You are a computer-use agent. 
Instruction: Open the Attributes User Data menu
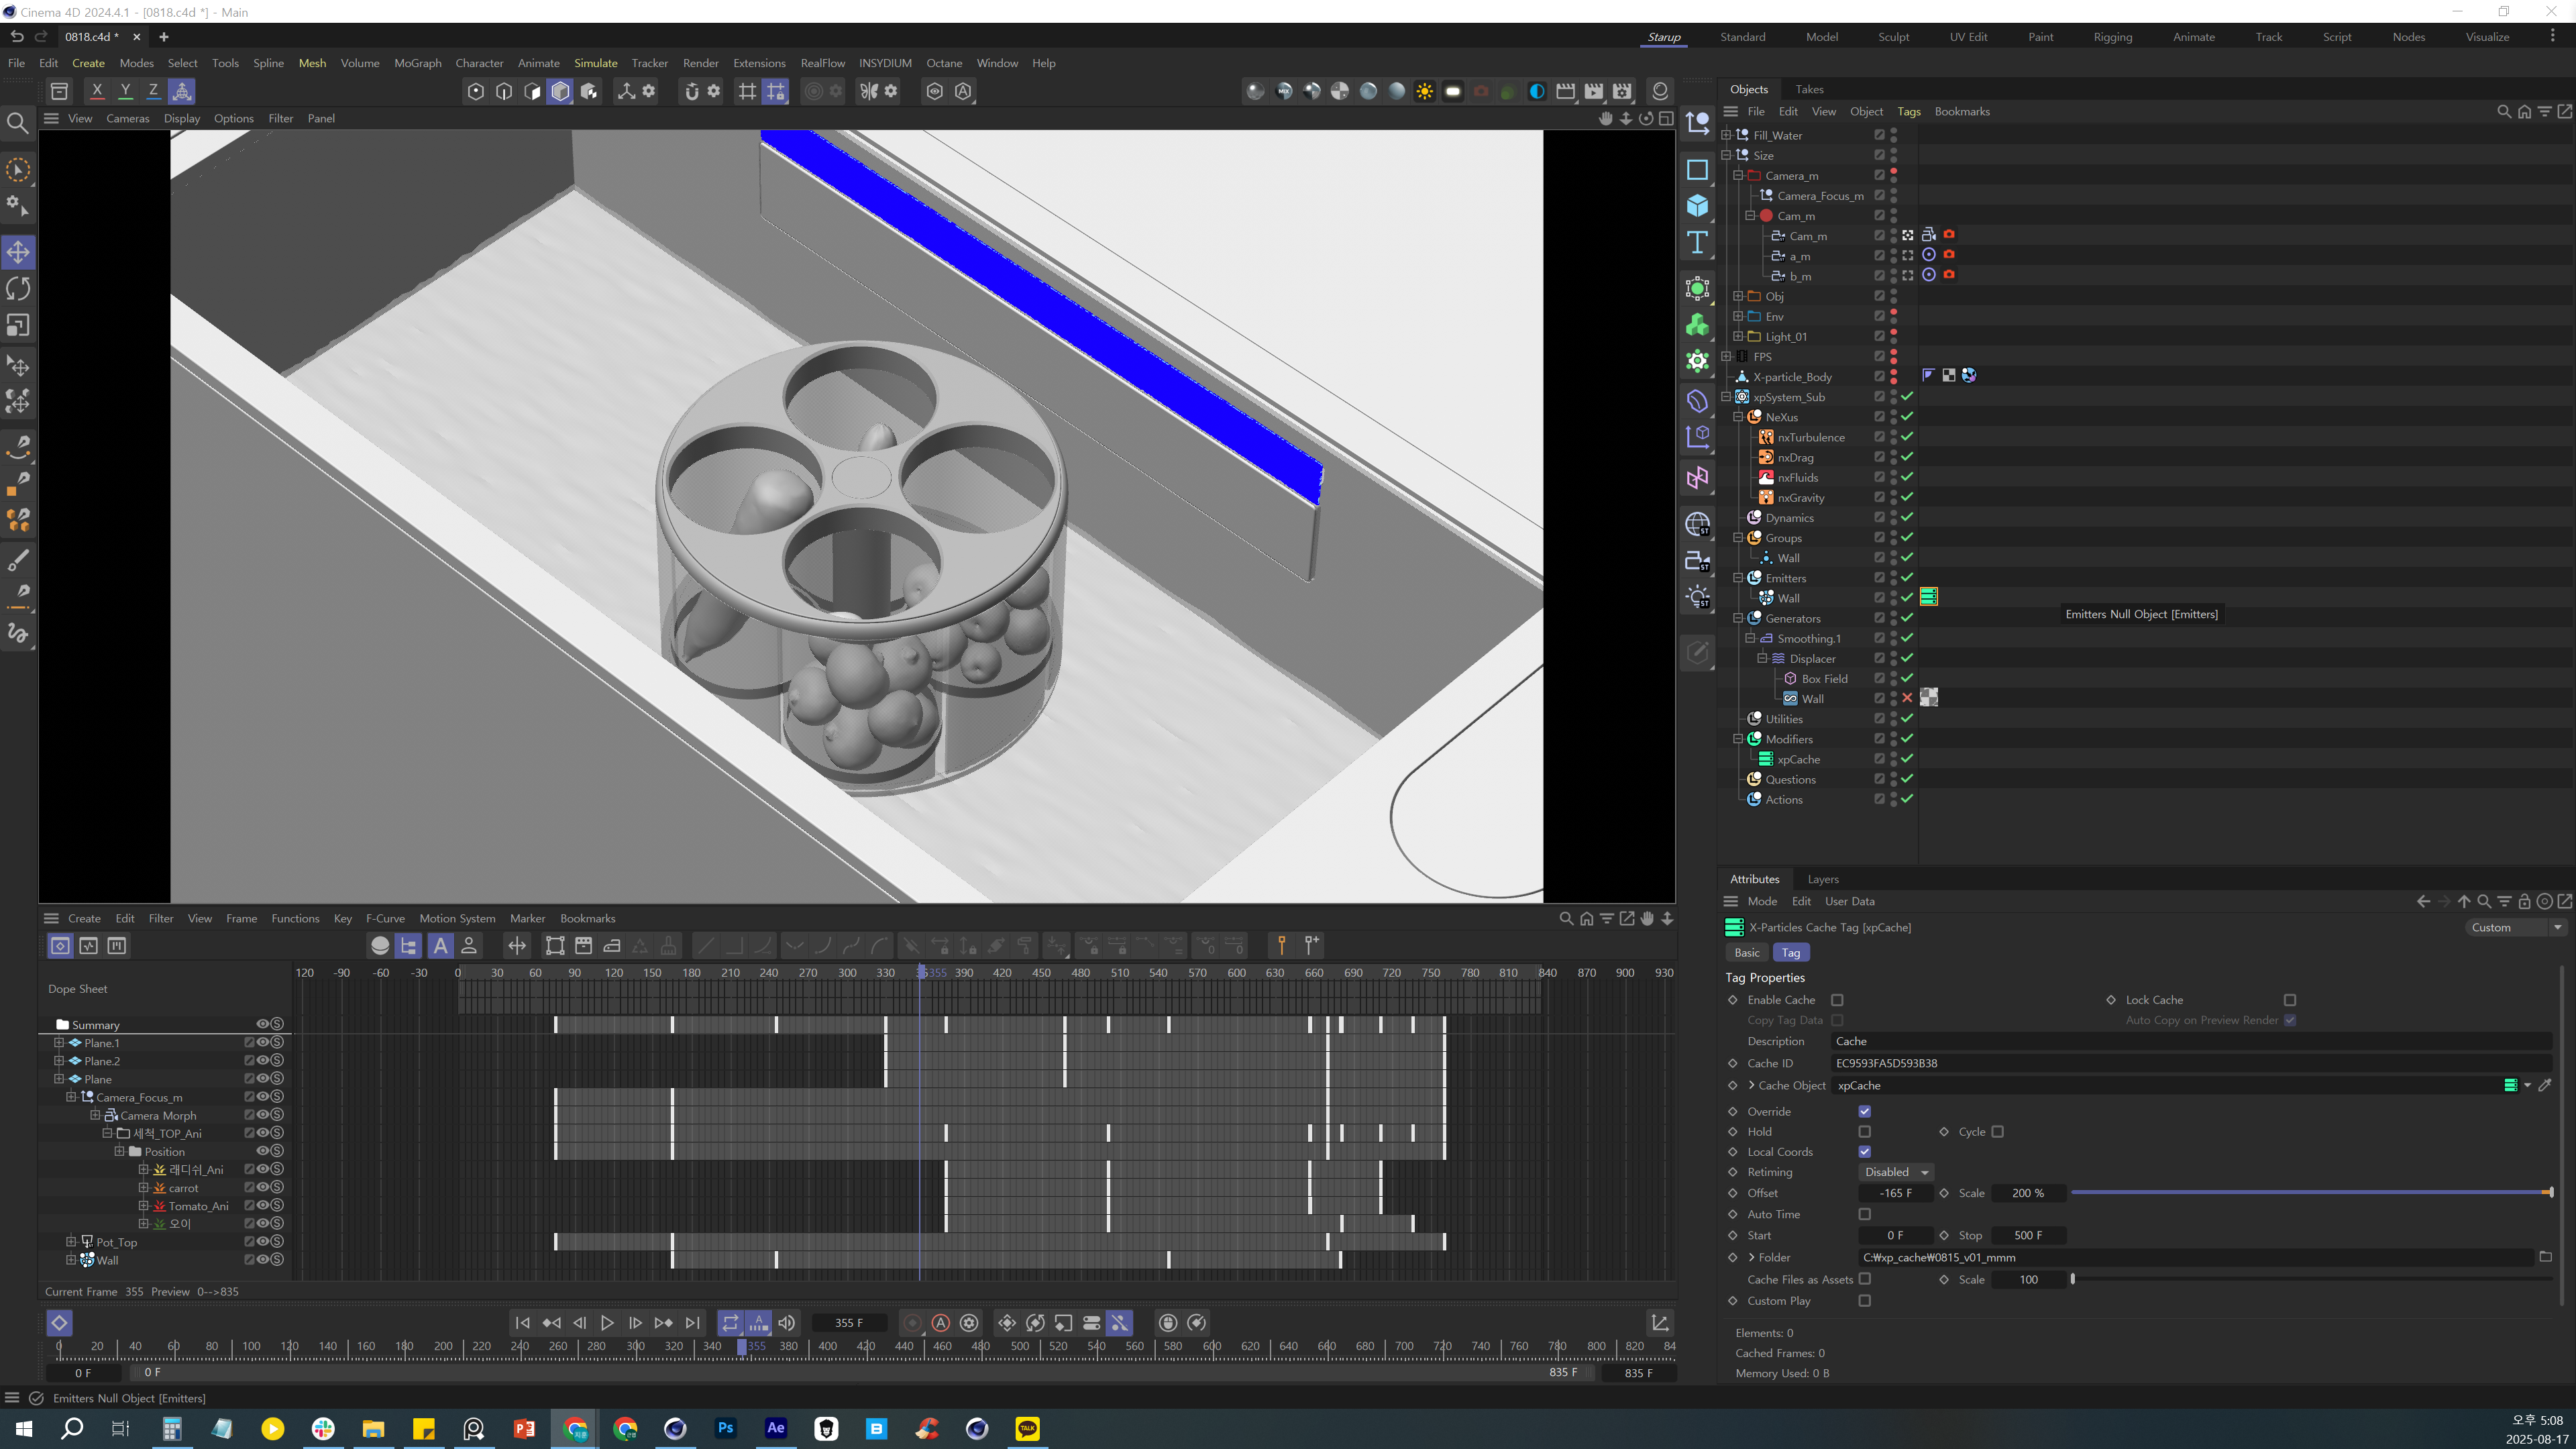[1850, 901]
